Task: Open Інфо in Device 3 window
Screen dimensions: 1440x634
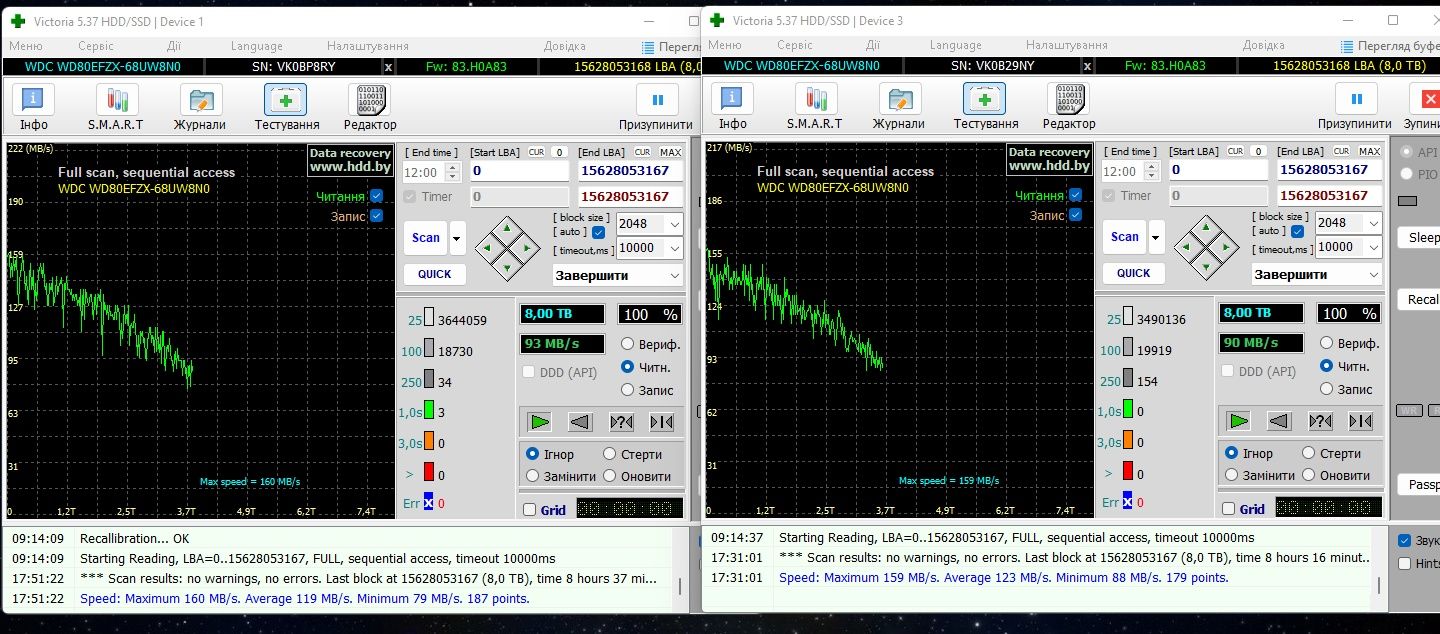Action: click(733, 106)
